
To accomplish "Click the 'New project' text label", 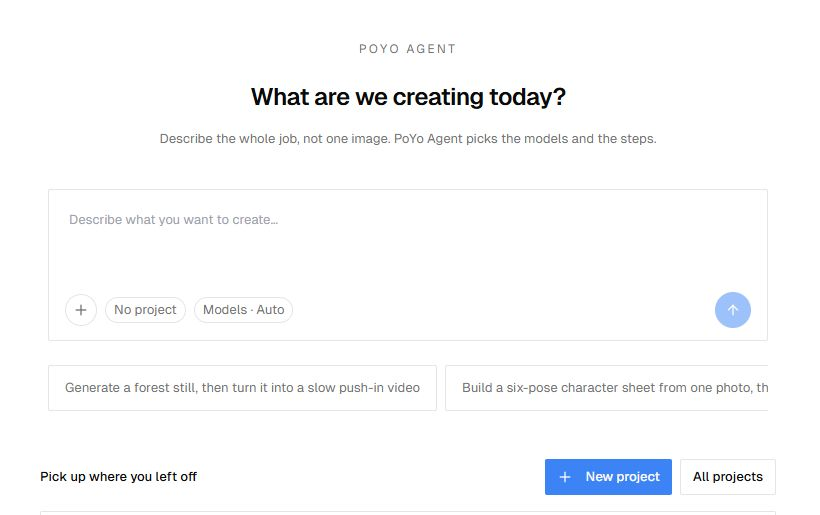I will (x=622, y=477).
